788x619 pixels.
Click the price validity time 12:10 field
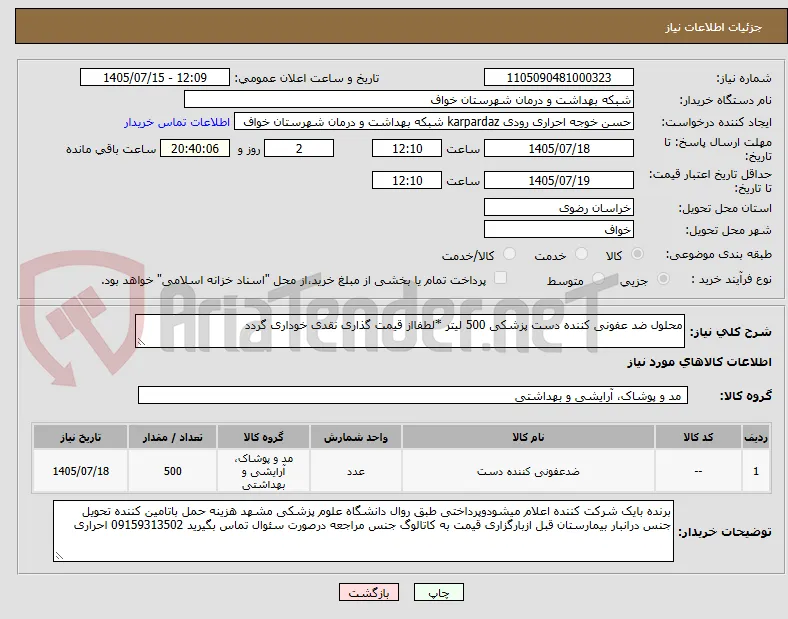click(407, 180)
